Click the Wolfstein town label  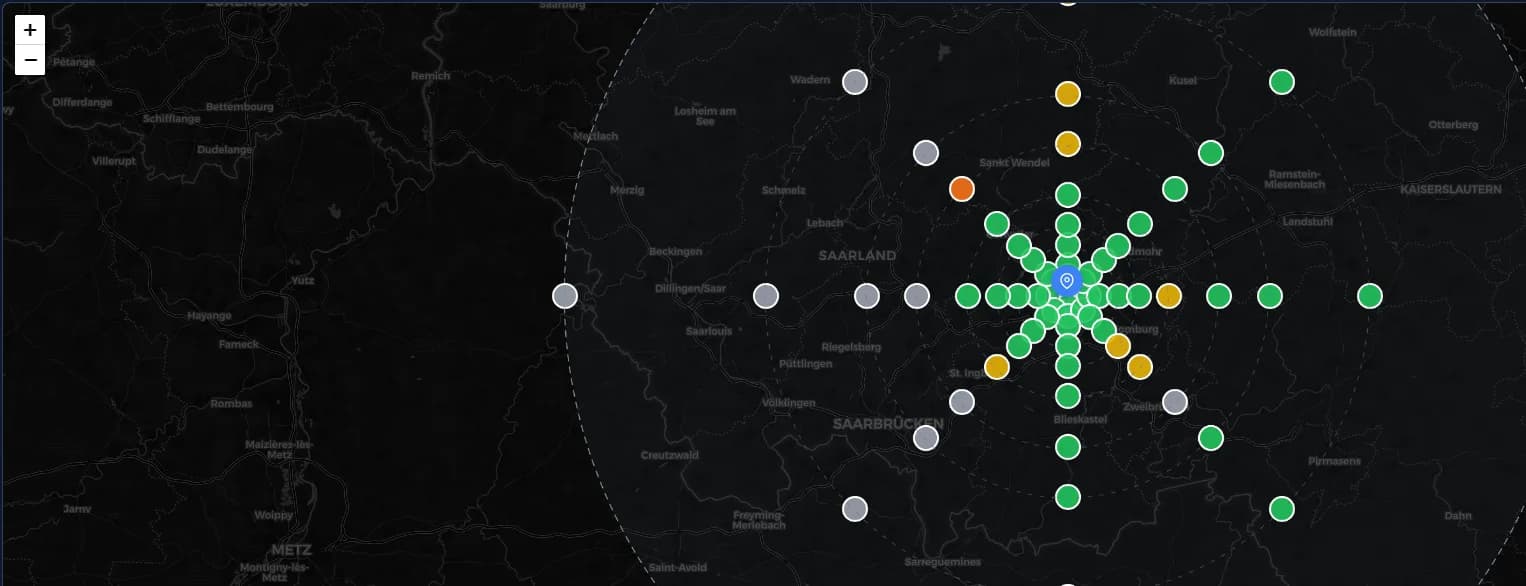tap(1332, 32)
